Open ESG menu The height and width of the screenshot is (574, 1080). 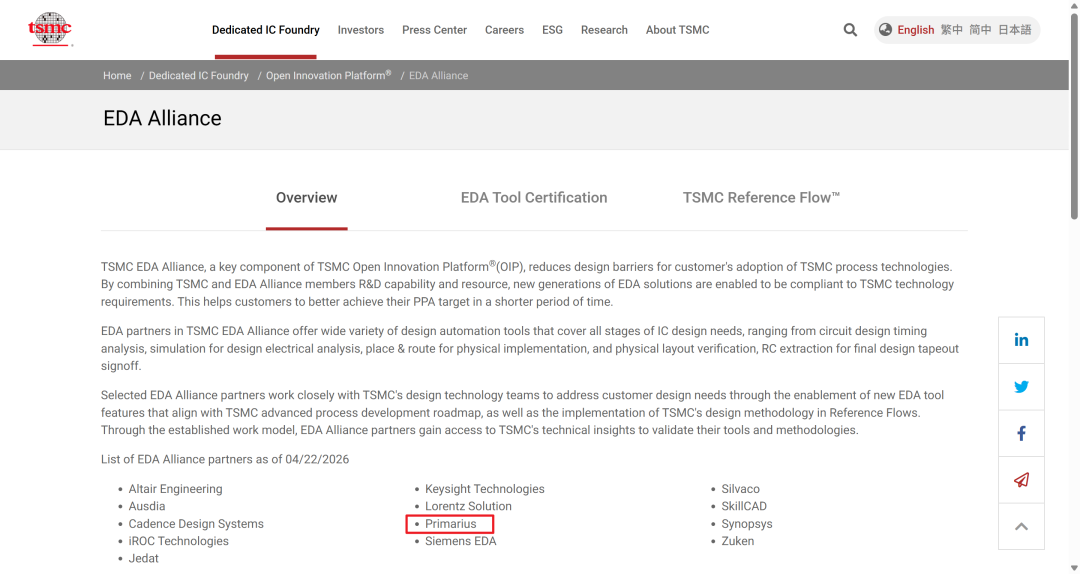(x=552, y=30)
